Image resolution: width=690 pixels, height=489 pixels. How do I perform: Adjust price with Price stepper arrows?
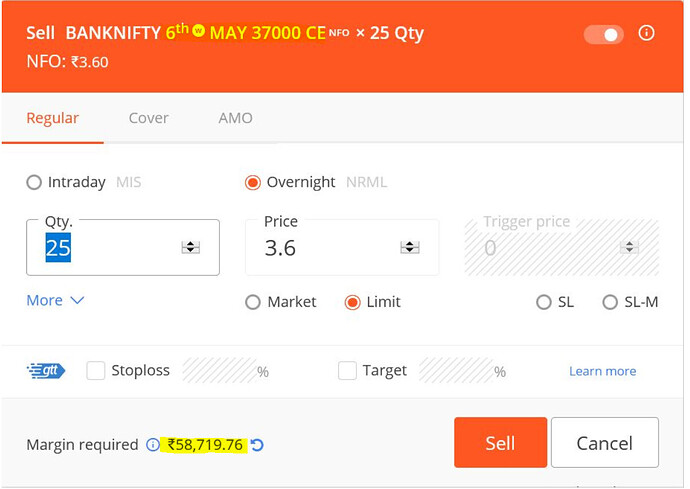click(x=410, y=247)
